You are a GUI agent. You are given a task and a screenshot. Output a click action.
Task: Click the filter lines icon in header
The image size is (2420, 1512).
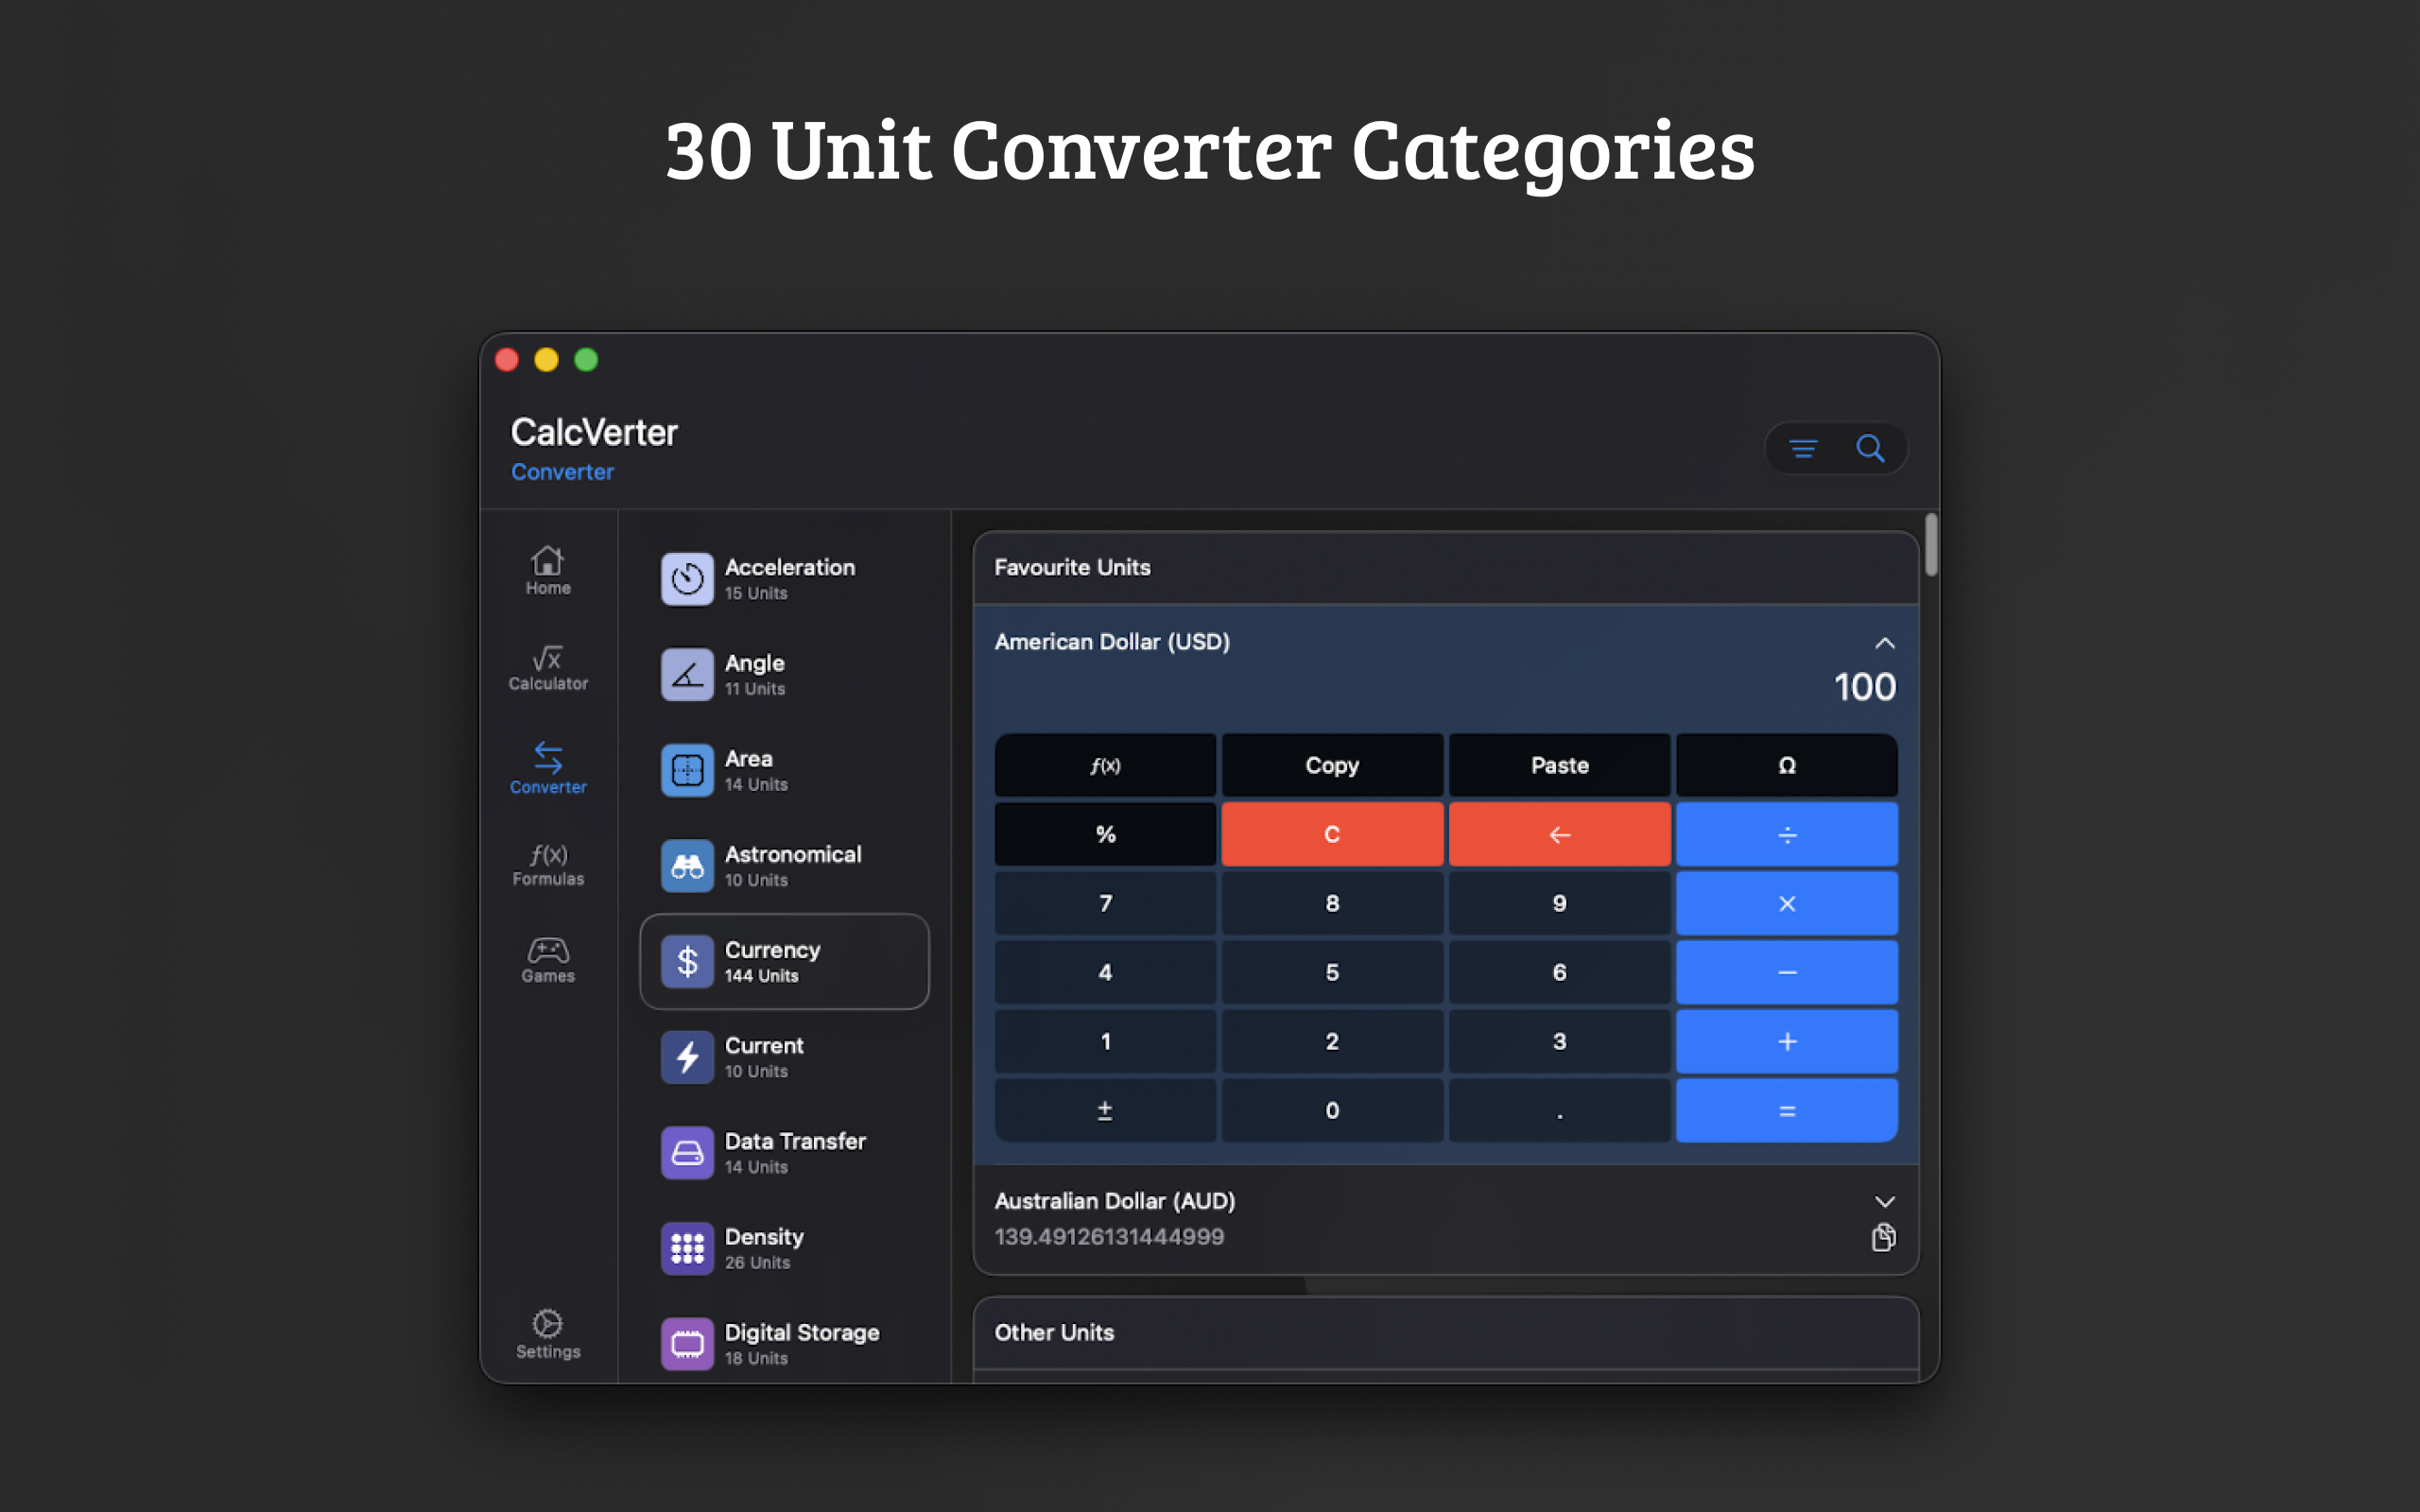1803,449
